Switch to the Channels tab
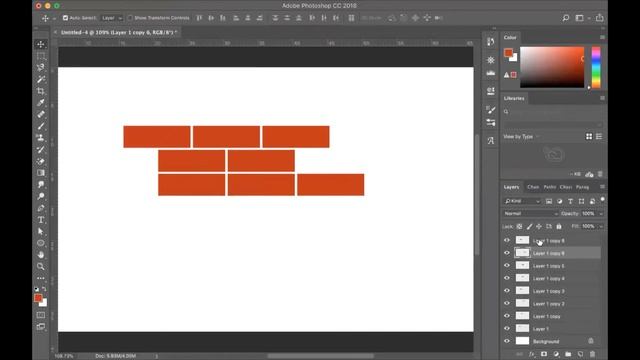 pos(533,187)
